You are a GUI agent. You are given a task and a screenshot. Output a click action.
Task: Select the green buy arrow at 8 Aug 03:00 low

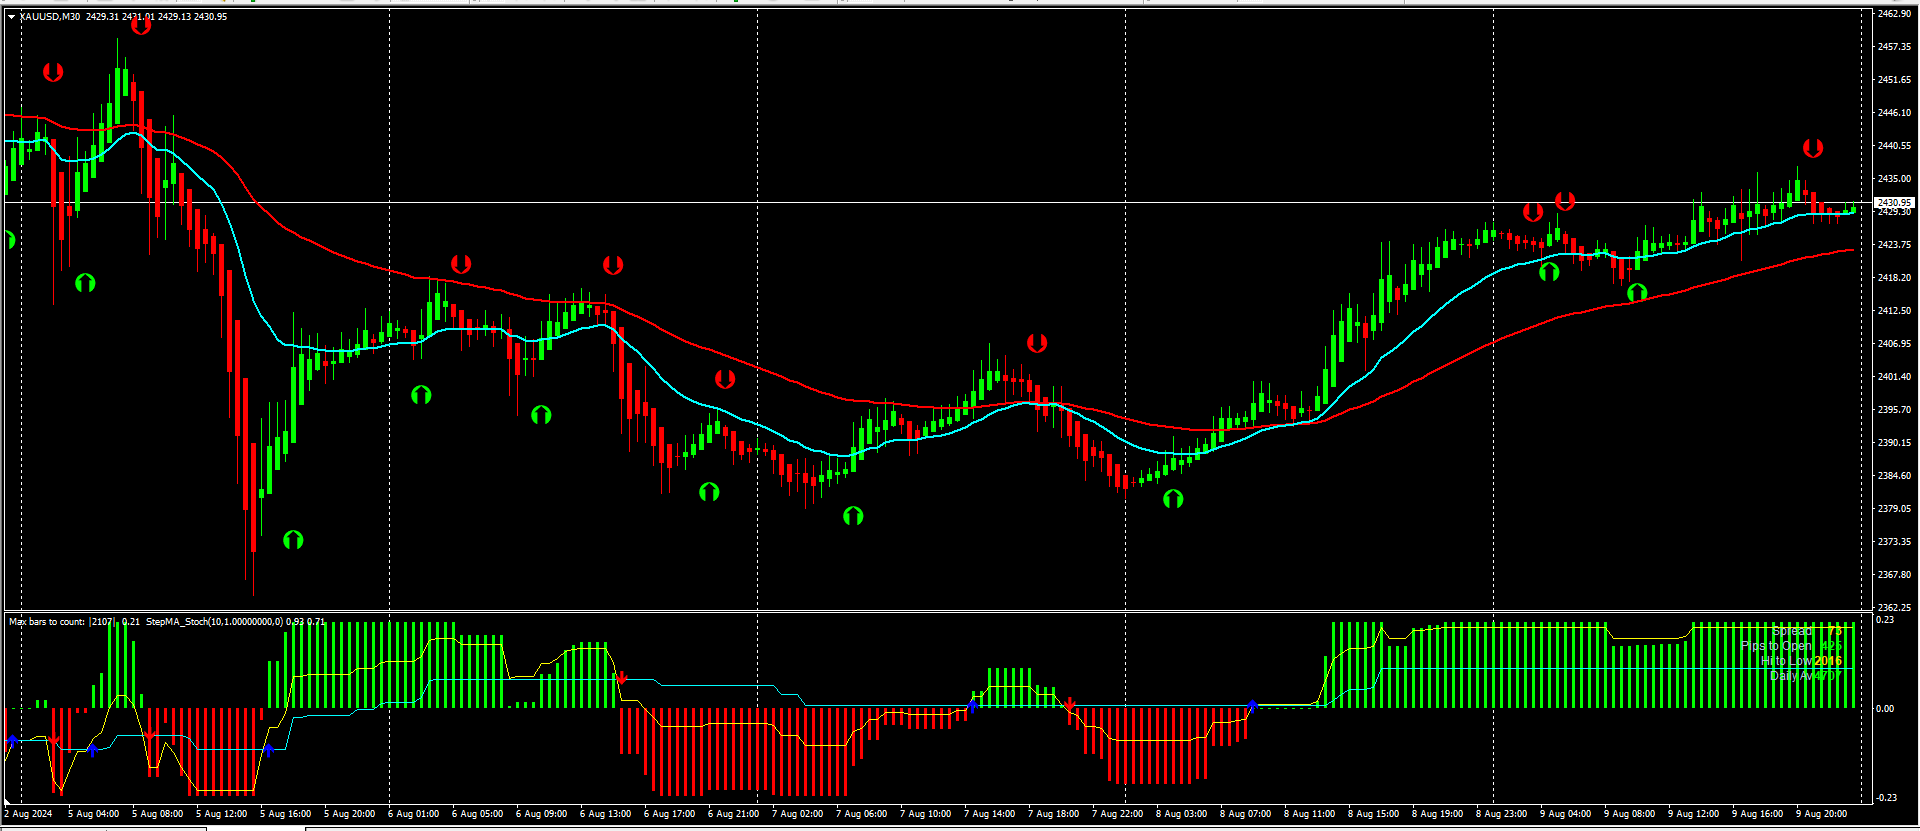point(1173,498)
